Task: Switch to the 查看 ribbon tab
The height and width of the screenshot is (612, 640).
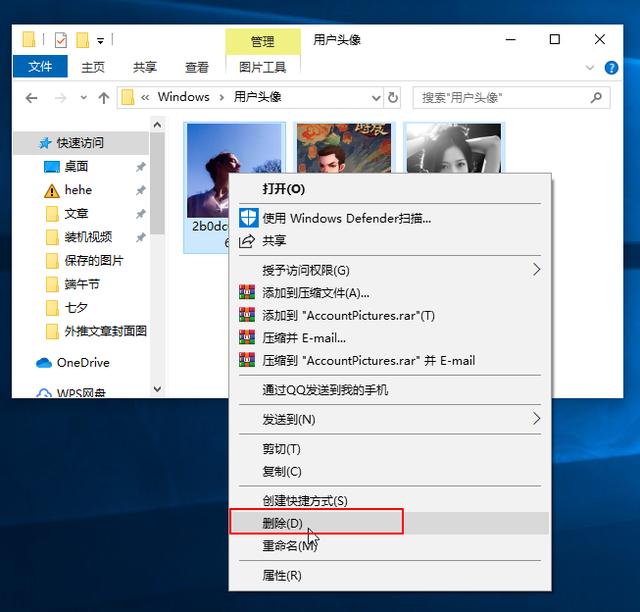Action: pyautogui.click(x=197, y=67)
